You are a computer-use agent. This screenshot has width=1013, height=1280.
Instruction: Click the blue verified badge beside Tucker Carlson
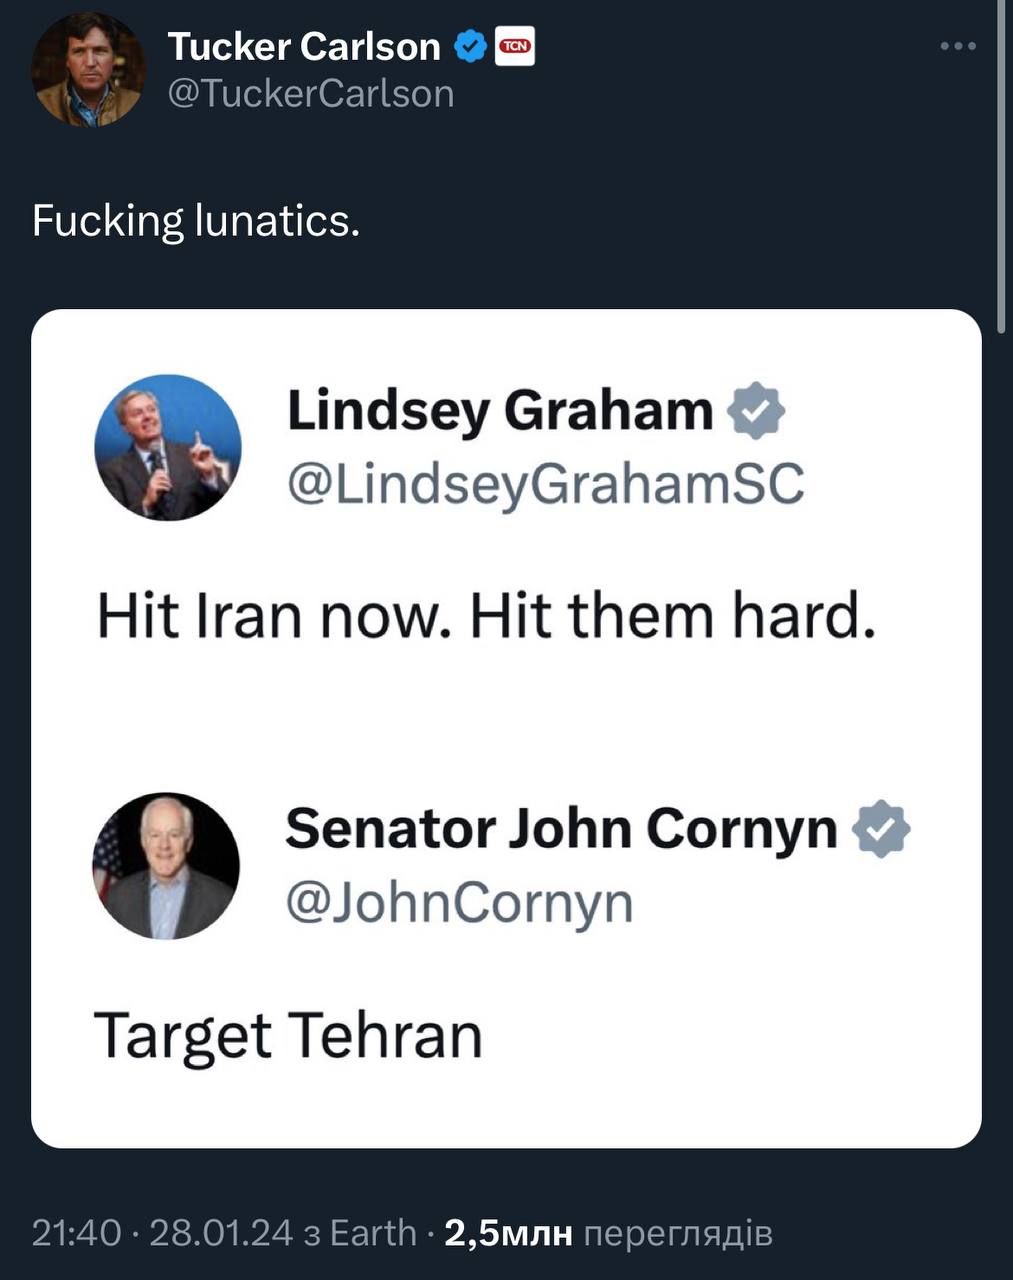(x=471, y=46)
